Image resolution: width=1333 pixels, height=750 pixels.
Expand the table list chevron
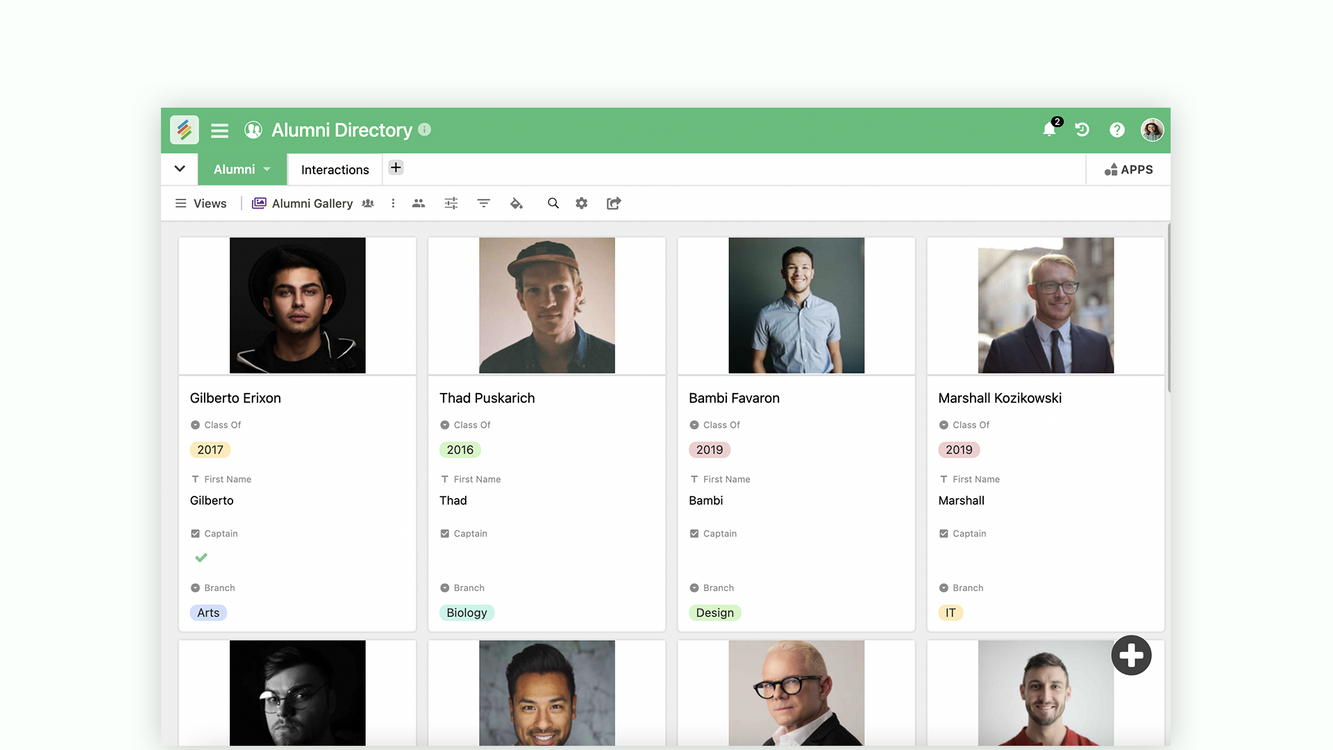[x=180, y=169]
